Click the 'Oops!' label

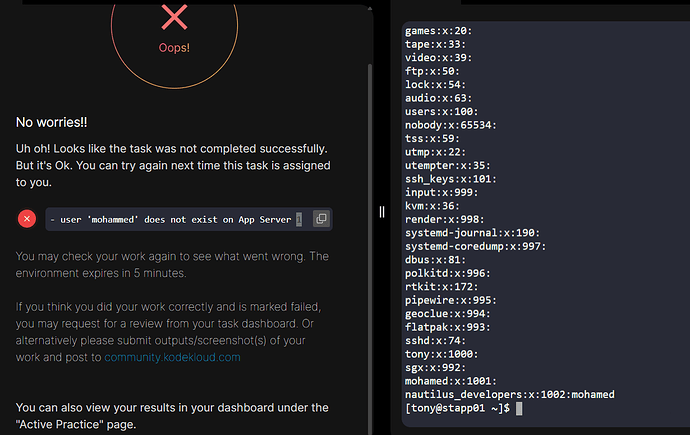pyautogui.click(x=174, y=47)
